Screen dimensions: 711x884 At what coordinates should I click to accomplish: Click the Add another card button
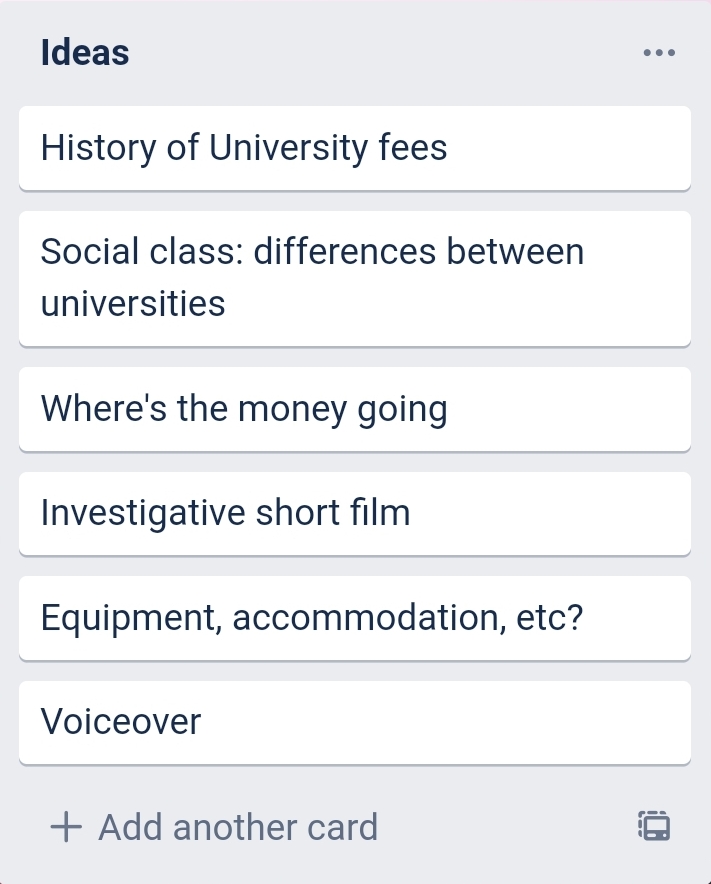click(x=215, y=827)
